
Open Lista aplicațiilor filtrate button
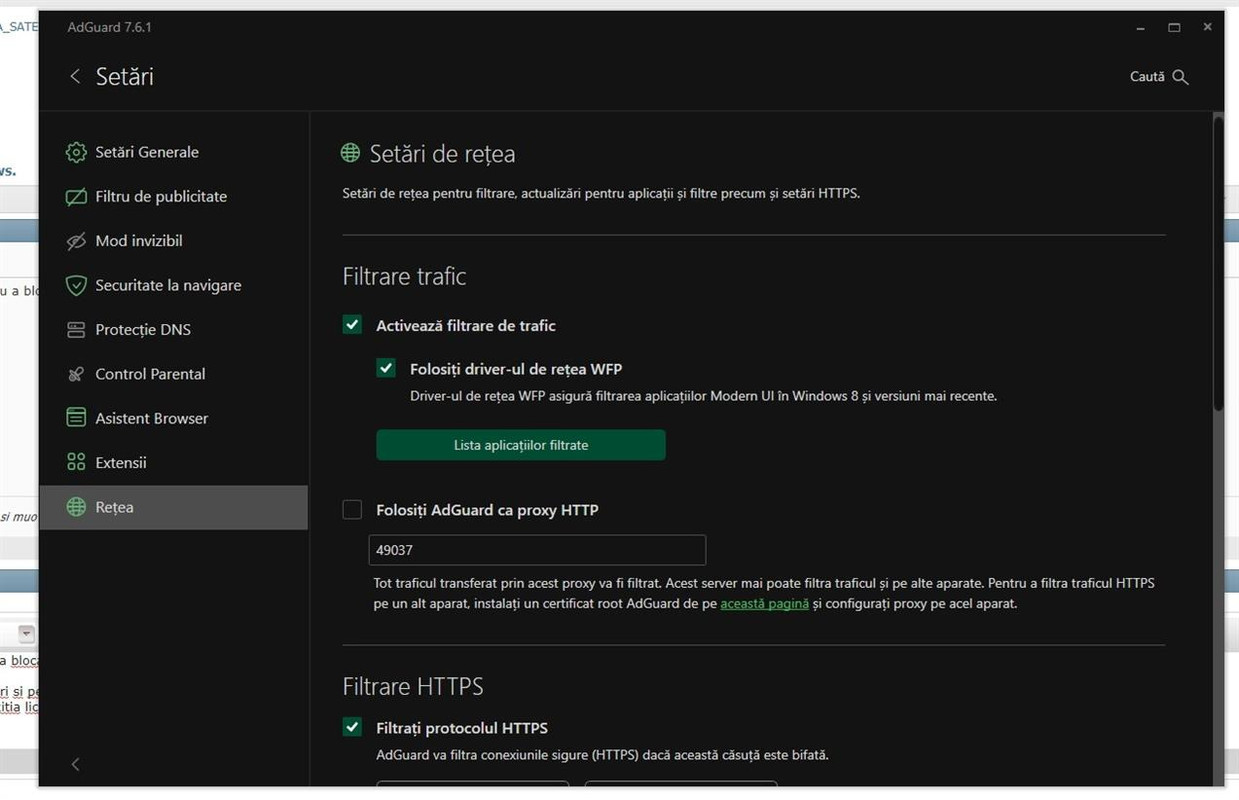[521, 445]
